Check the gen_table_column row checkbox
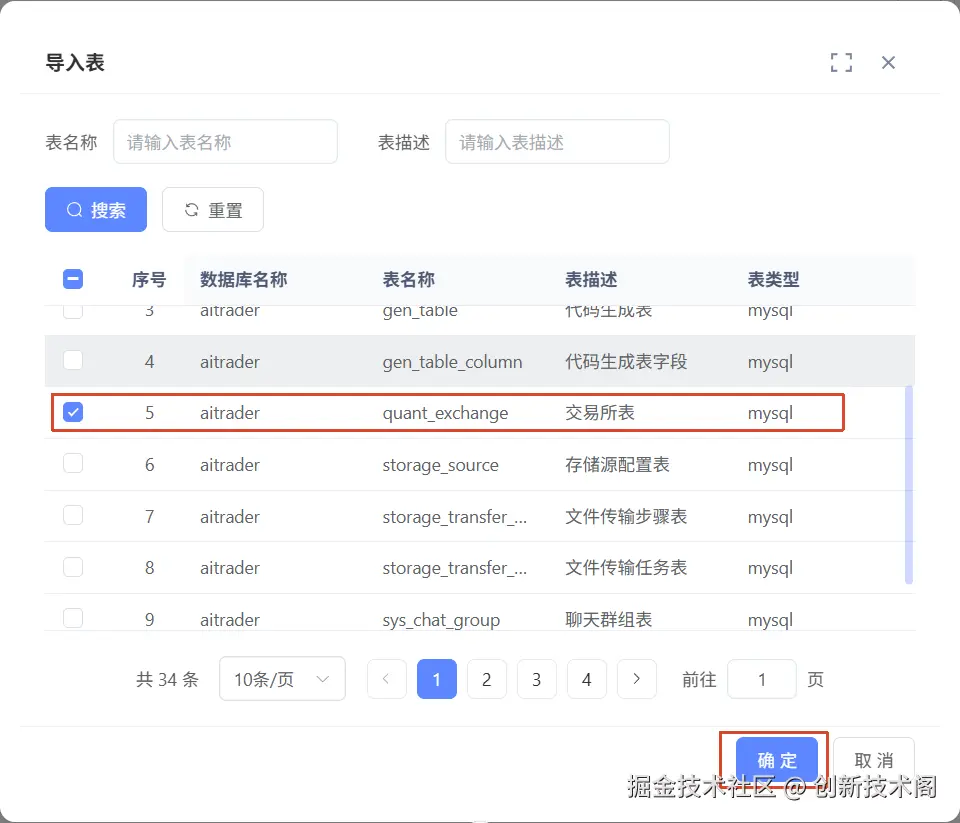The width and height of the screenshot is (960, 823). pyautogui.click(x=73, y=361)
